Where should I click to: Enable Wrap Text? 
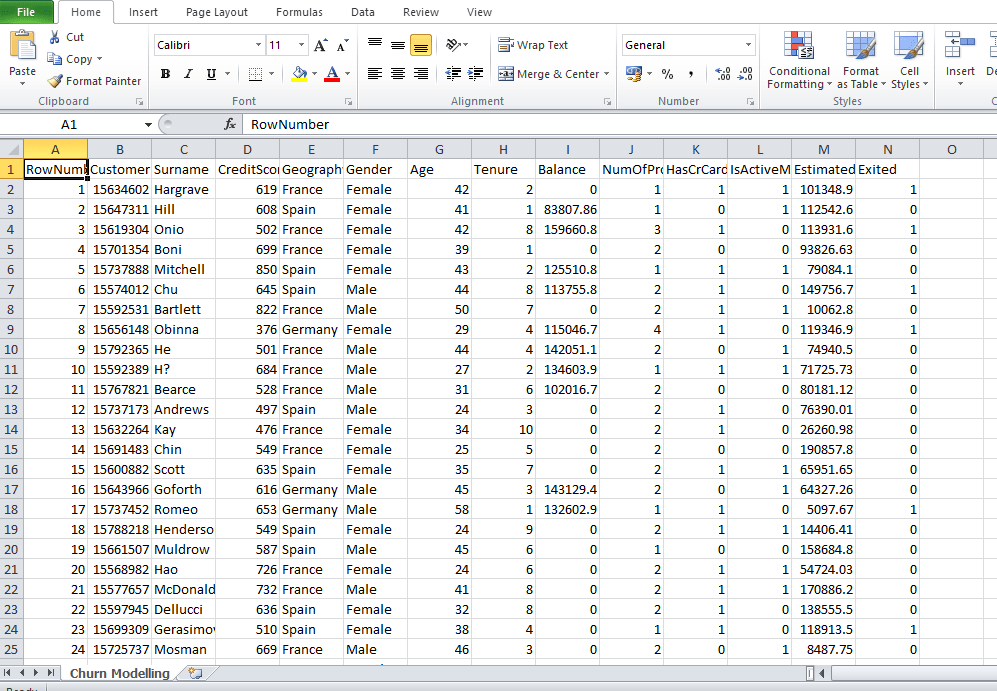coord(533,45)
